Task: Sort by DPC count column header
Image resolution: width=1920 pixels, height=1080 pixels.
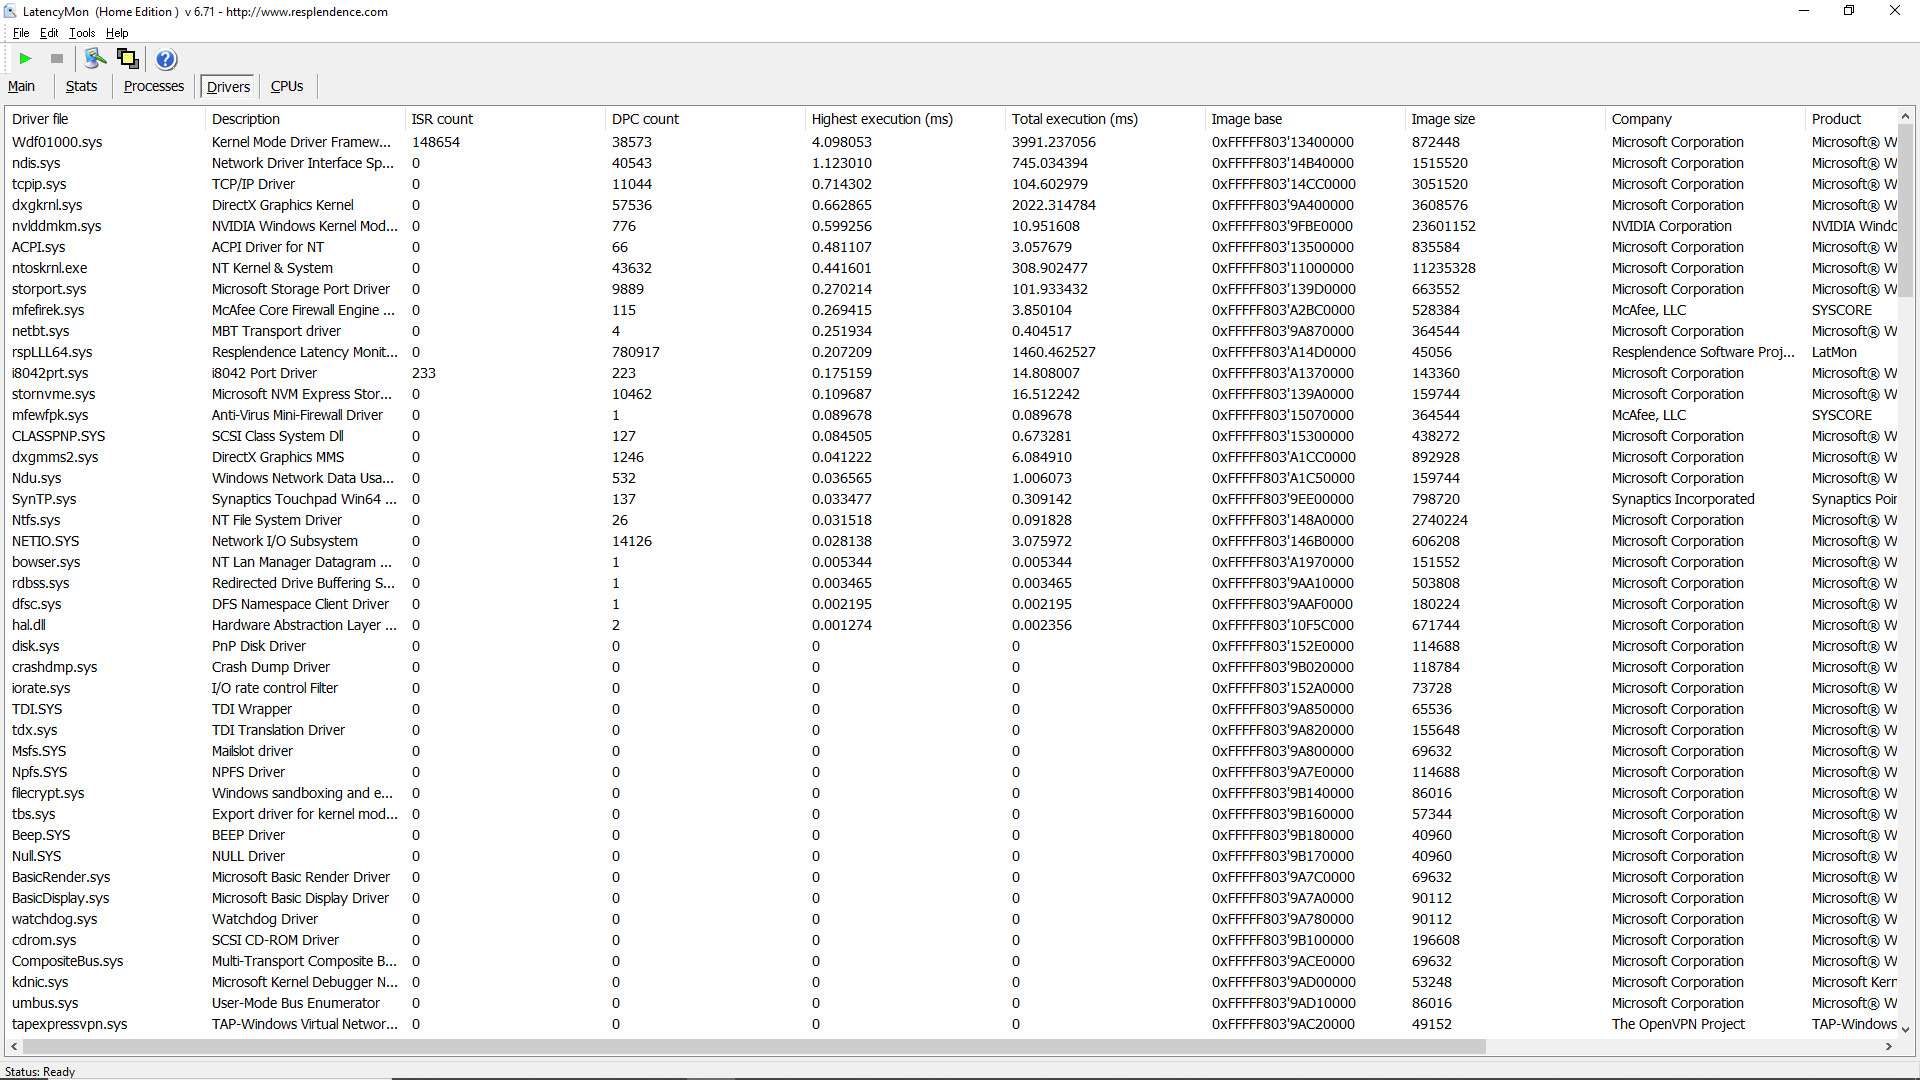Action: click(x=645, y=119)
